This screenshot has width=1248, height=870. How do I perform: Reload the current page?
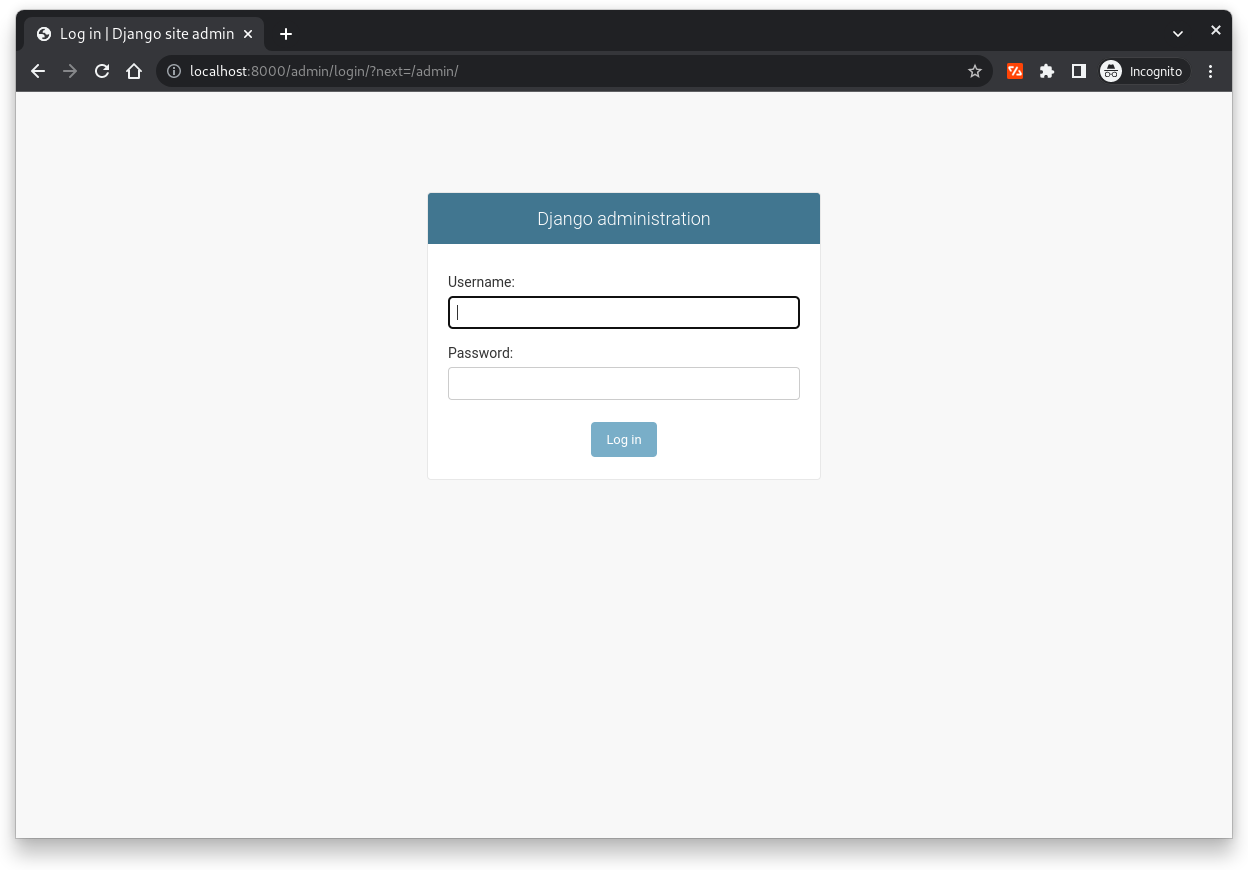point(102,71)
